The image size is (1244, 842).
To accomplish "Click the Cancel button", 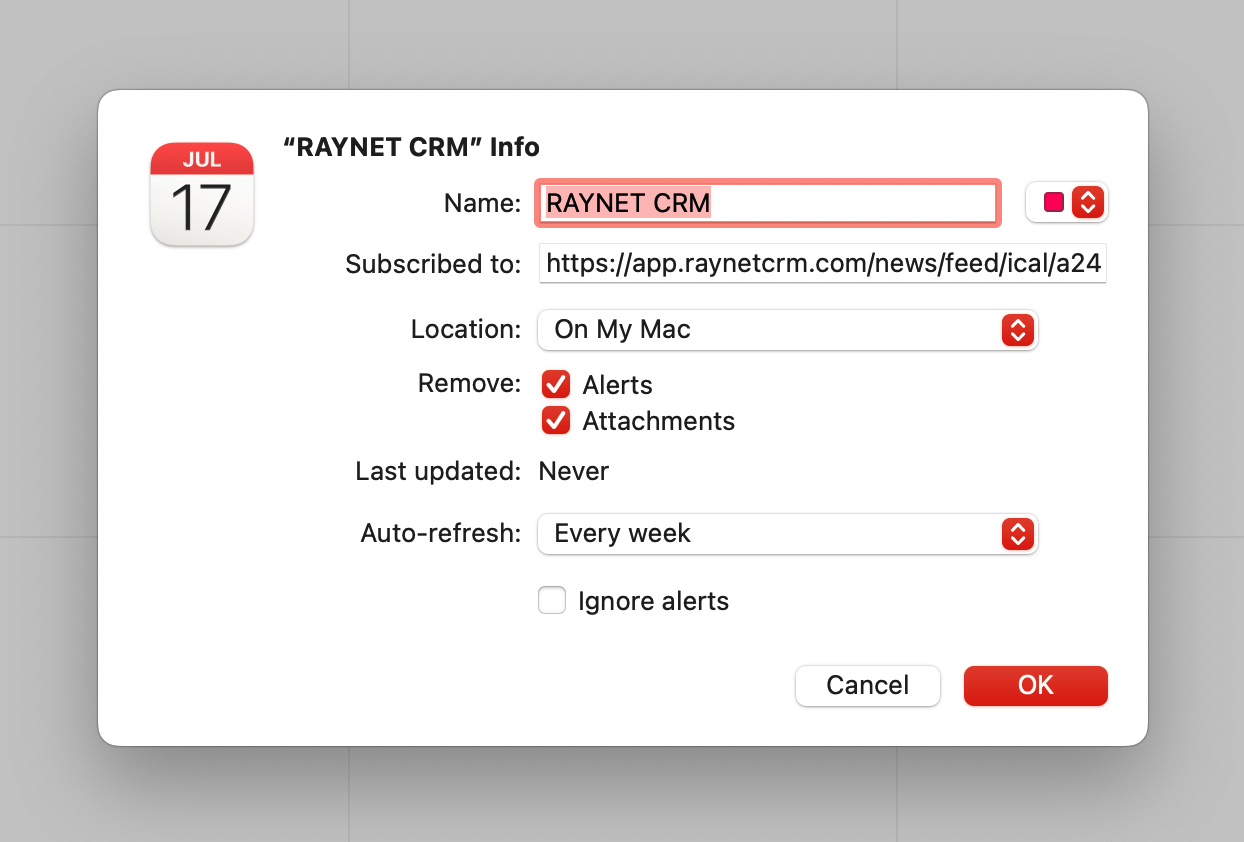I will coord(868,686).
